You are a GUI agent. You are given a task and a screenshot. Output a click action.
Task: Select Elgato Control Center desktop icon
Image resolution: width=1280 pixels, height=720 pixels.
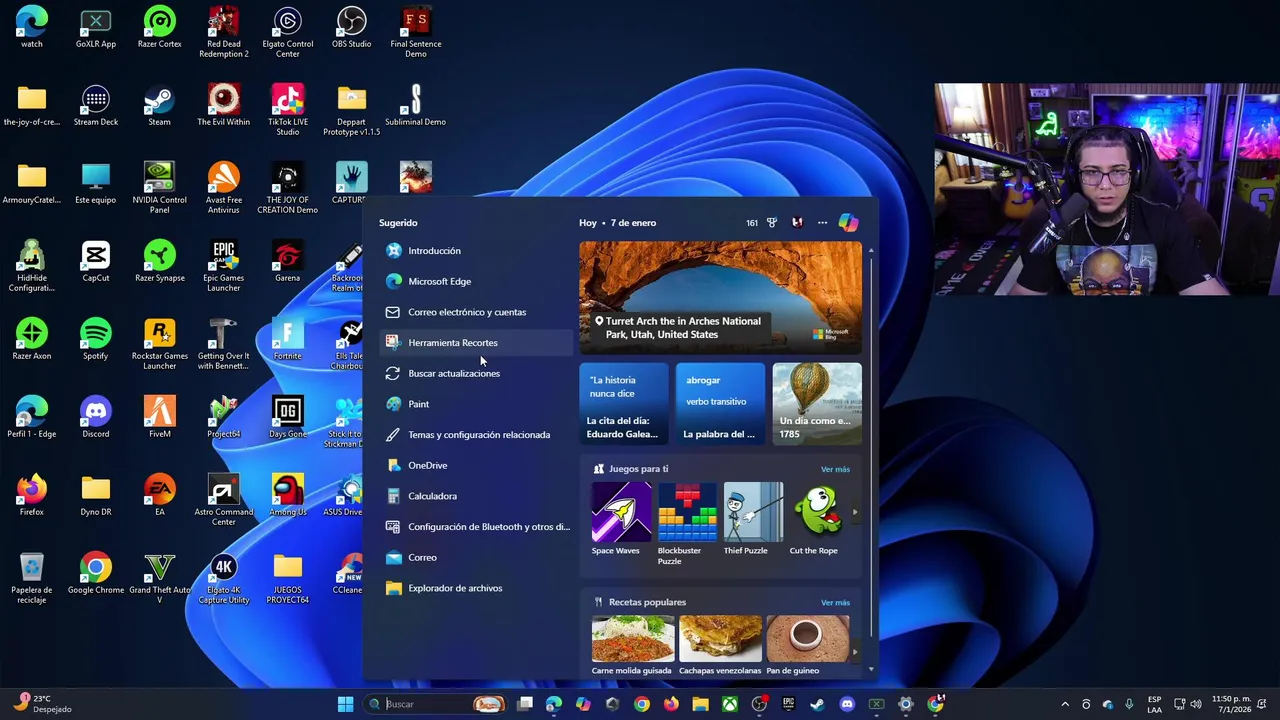287,33
